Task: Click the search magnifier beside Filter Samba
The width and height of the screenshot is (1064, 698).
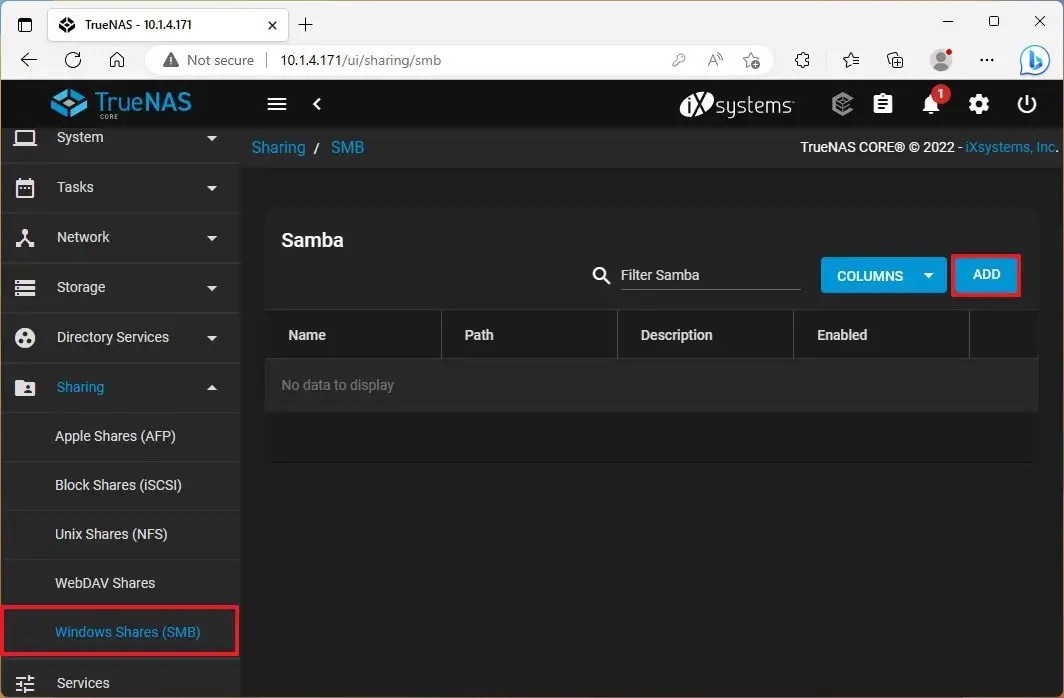Action: pyautogui.click(x=600, y=275)
